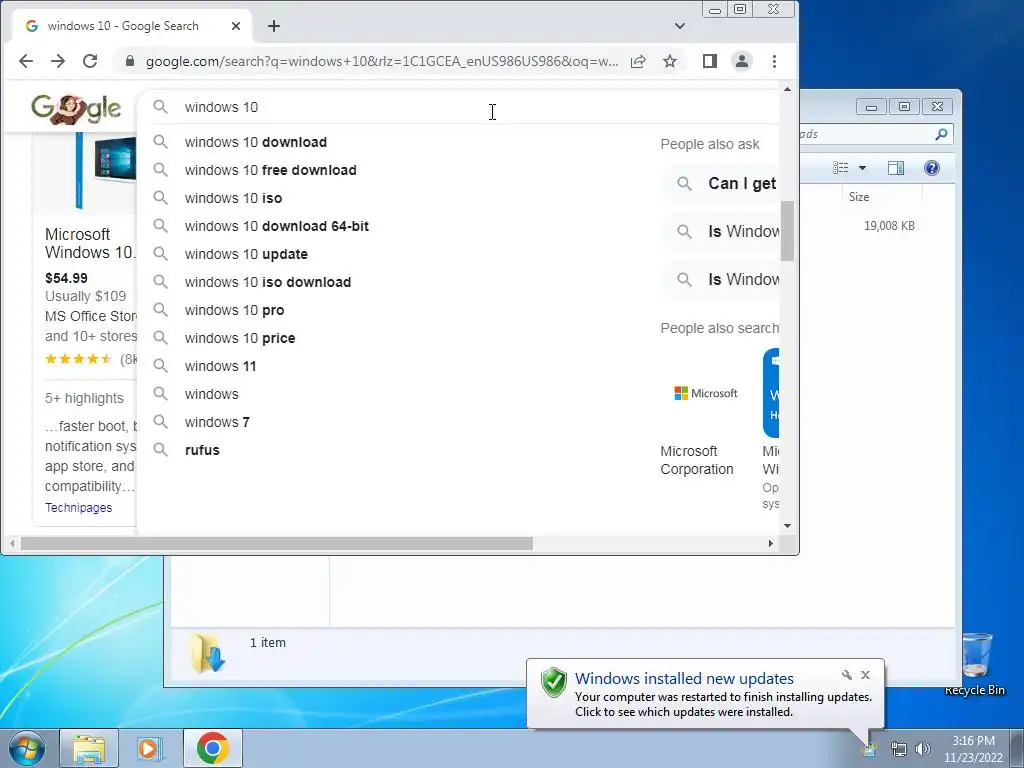The width and height of the screenshot is (1024, 768).
Task: Click the horizontal scroll right arrow
Action: tap(771, 543)
